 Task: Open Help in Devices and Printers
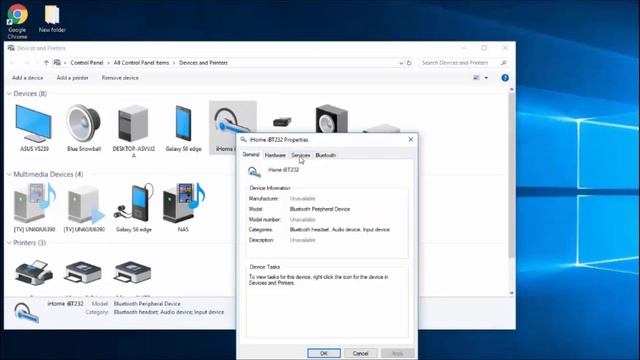(505, 78)
